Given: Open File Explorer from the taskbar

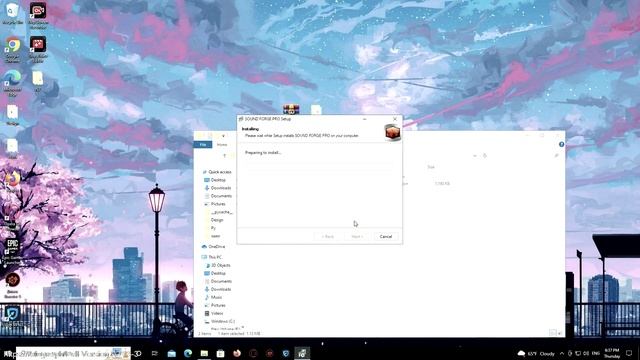Looking at the screenshot, I should (x=204, y=353).
